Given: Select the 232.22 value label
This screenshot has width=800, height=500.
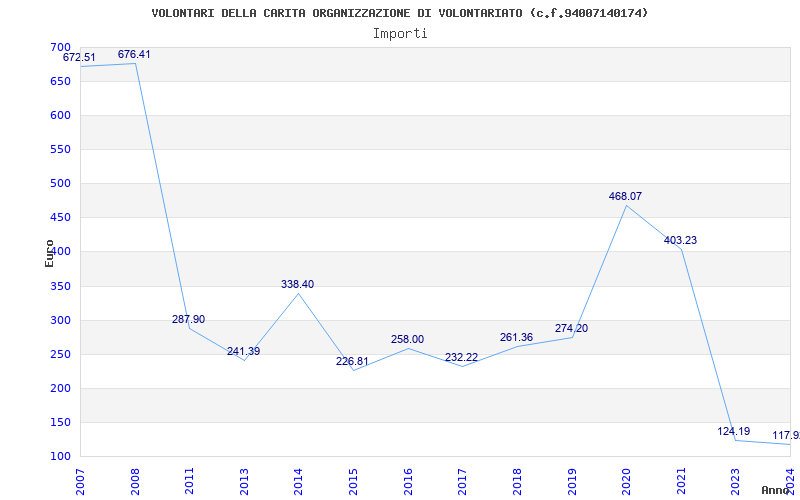Looking at the screenshot, I should 461,358.
